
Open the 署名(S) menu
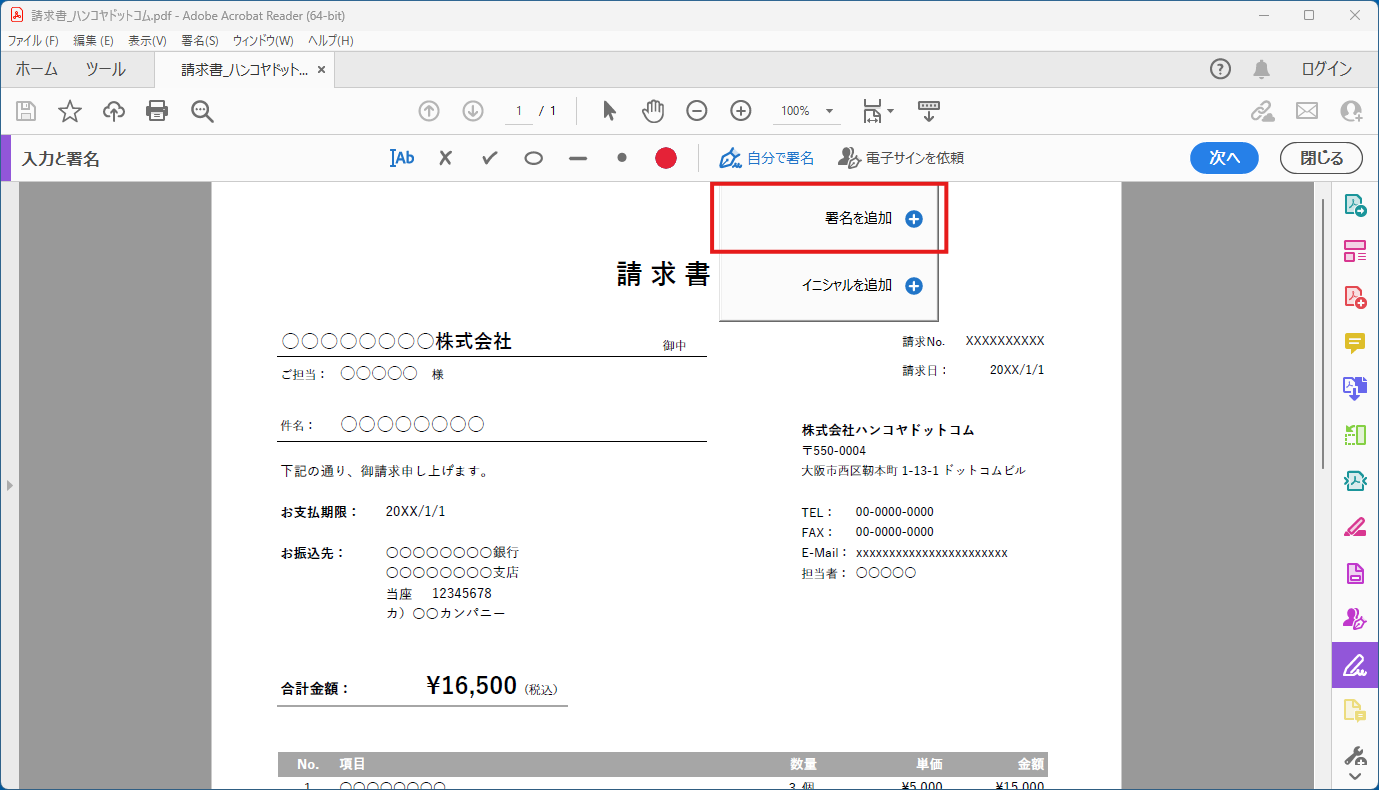tap(198, 40)
